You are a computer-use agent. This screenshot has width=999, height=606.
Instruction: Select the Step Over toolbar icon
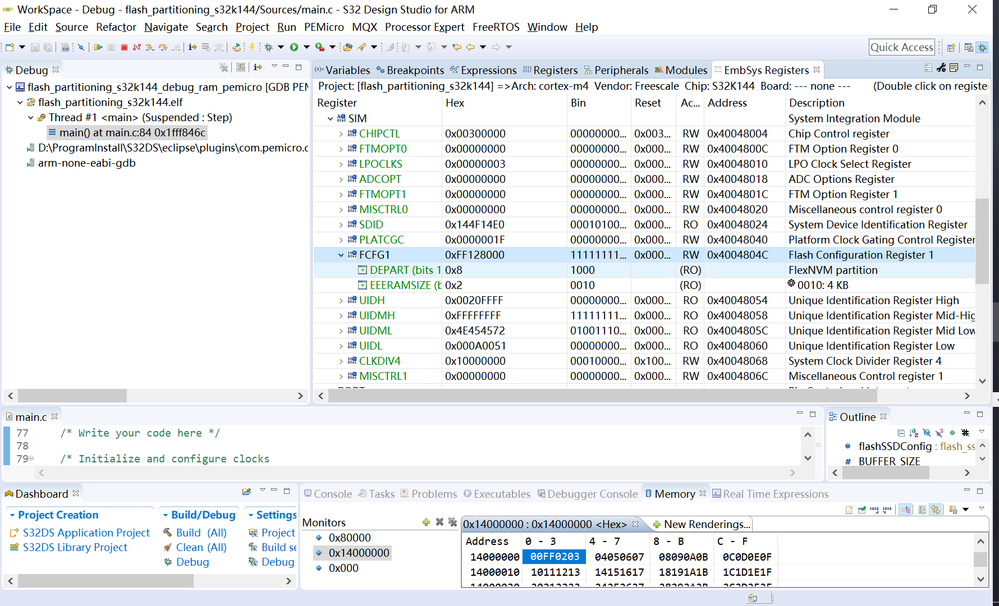click(x=163, y=45)
